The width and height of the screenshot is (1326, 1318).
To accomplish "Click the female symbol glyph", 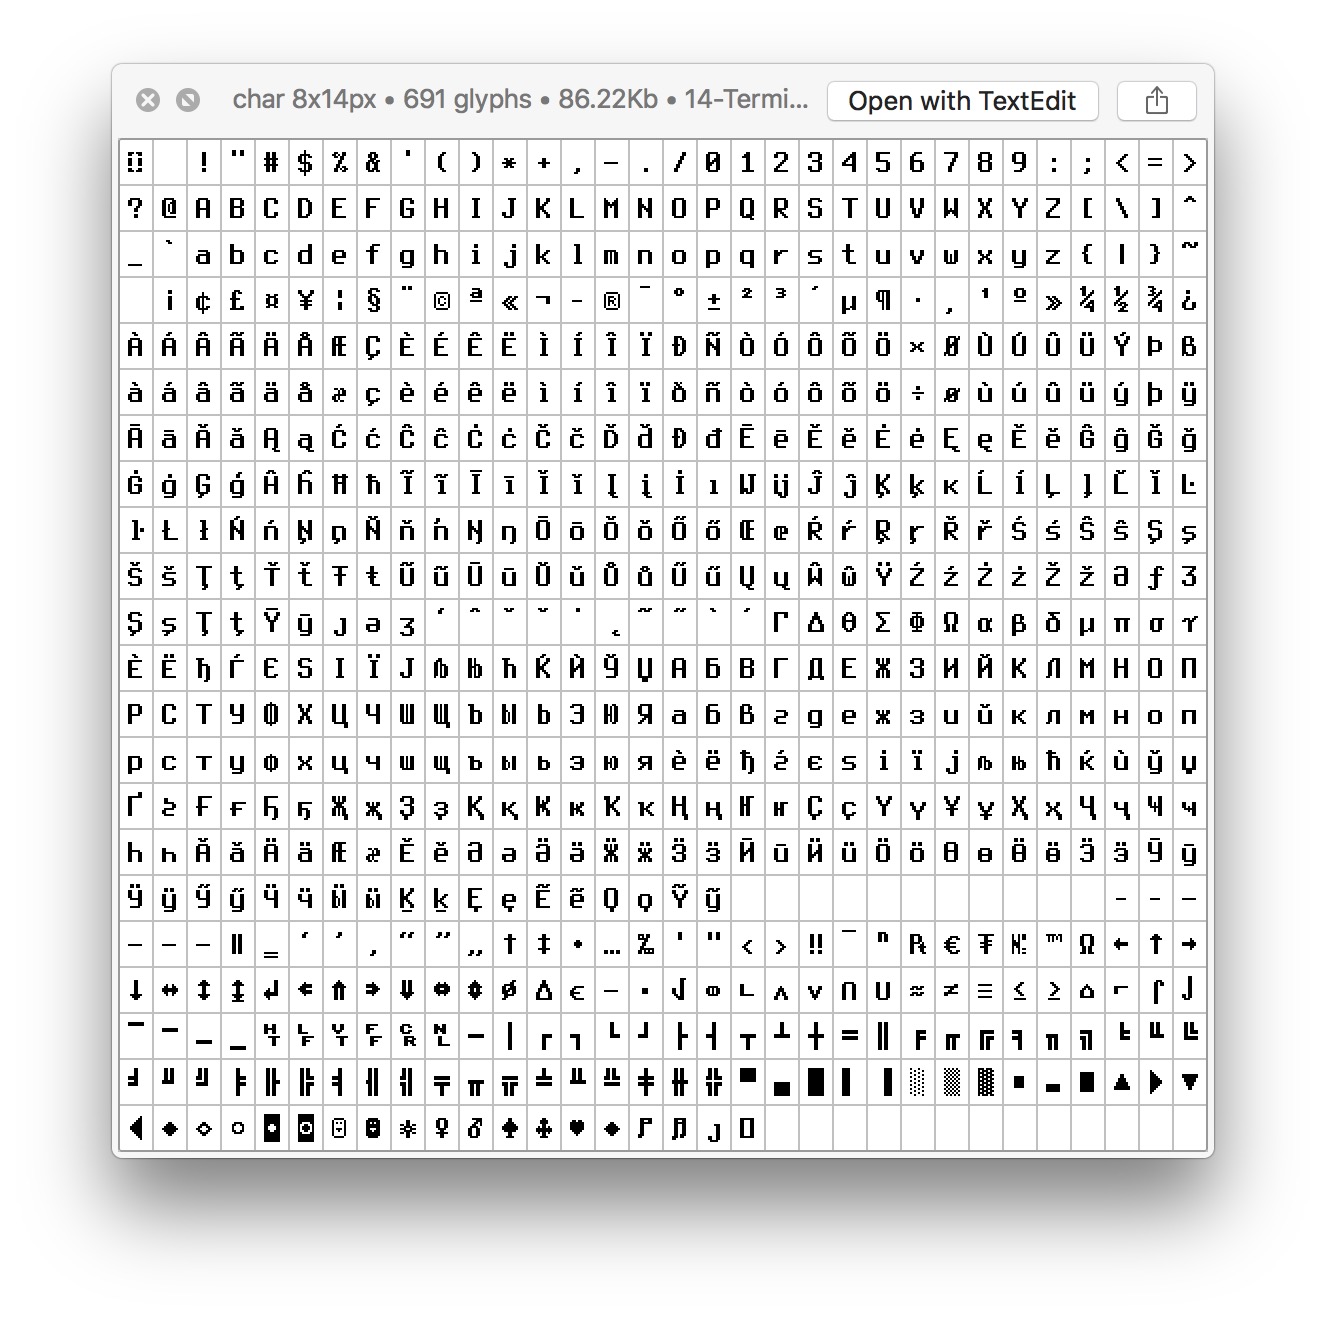I will pos(441,1128).
